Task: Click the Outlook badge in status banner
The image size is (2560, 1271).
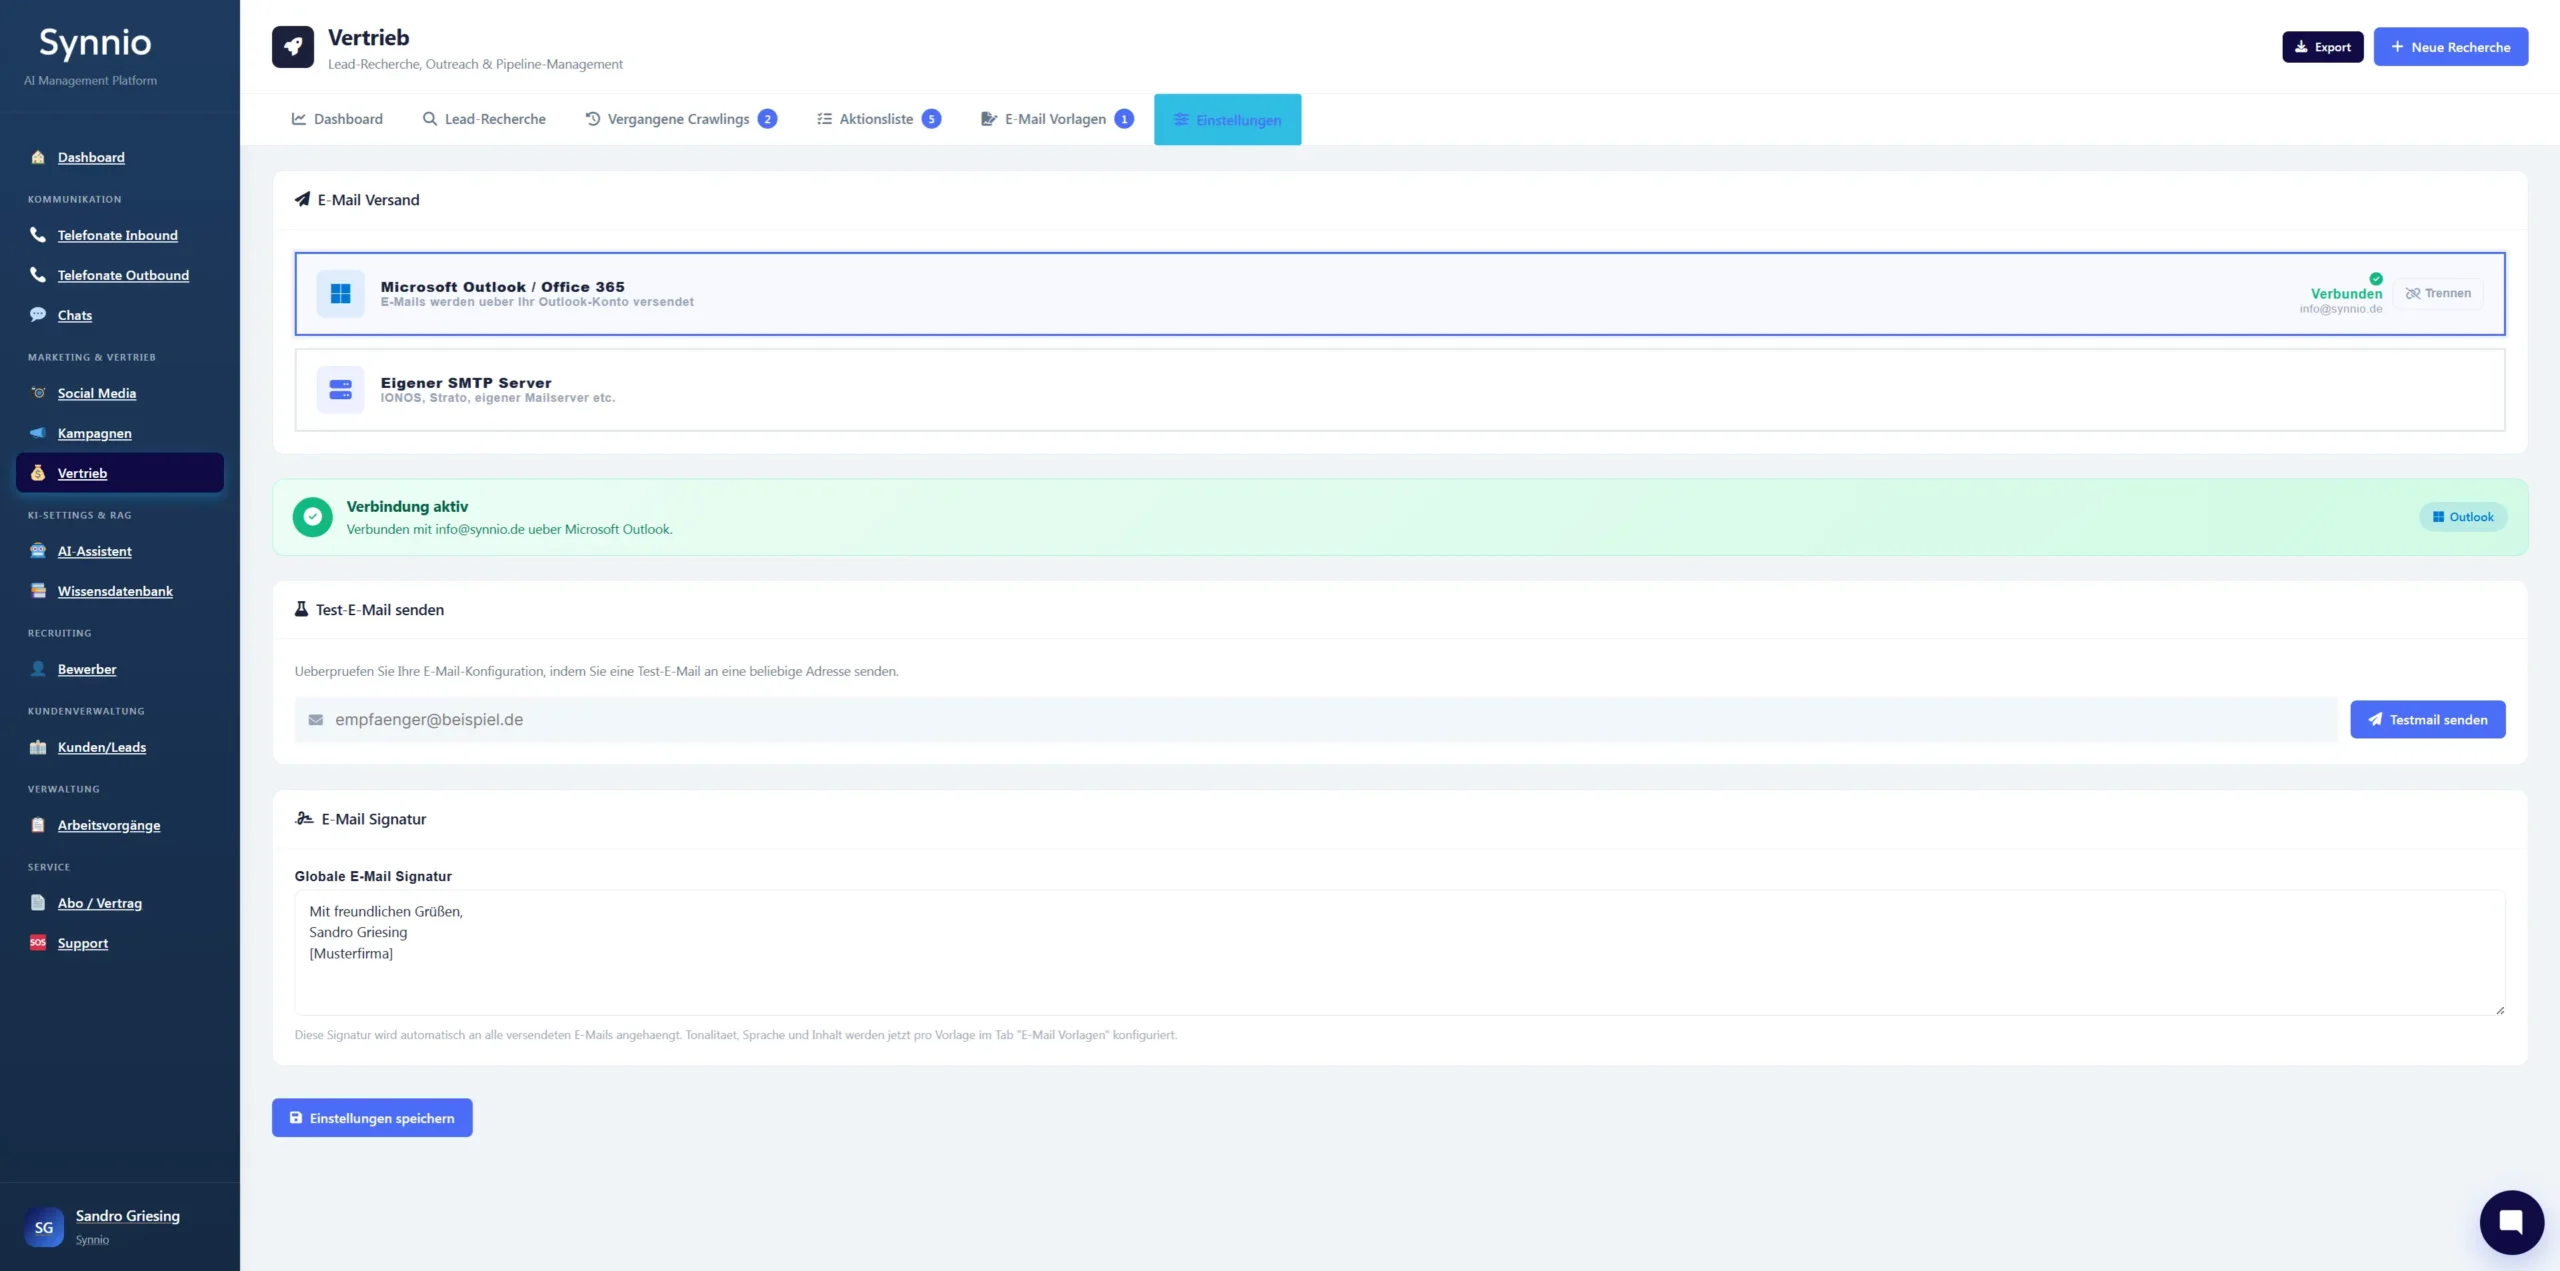Action: [x=2463, y=517]
